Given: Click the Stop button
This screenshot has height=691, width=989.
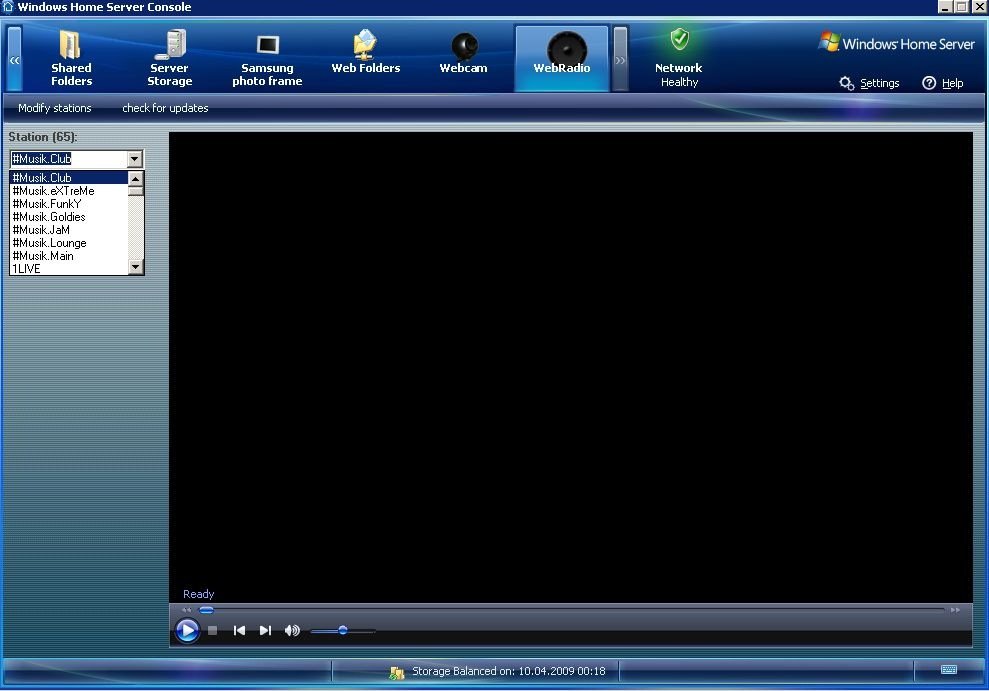Looking at the screenshot, I should (213, 630).
